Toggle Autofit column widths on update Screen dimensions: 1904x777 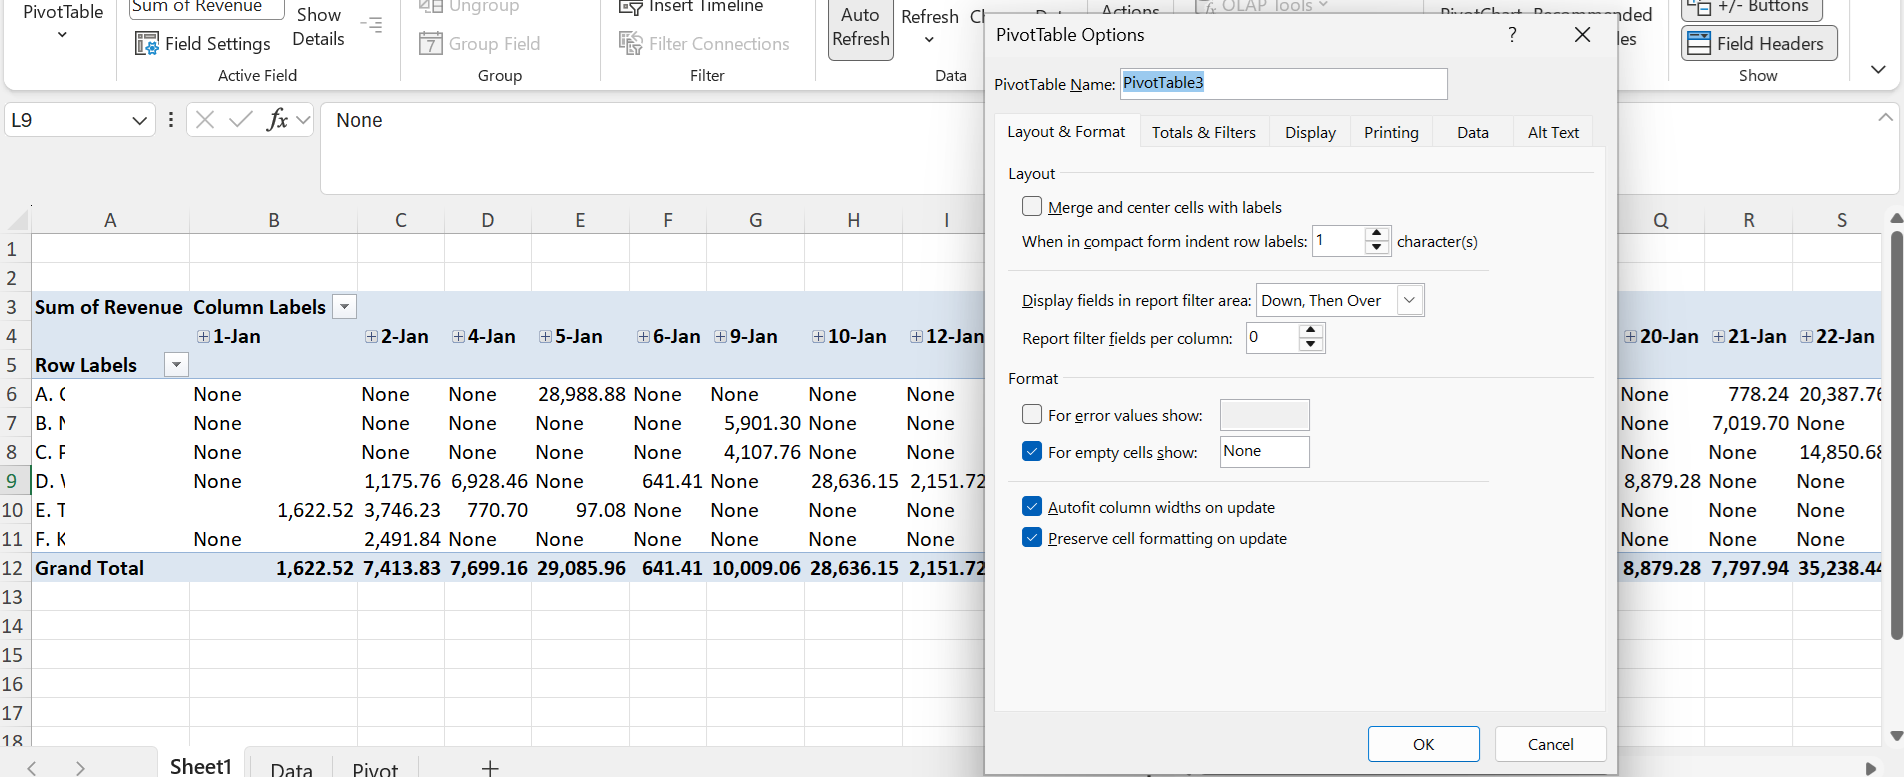point(1032,506)
